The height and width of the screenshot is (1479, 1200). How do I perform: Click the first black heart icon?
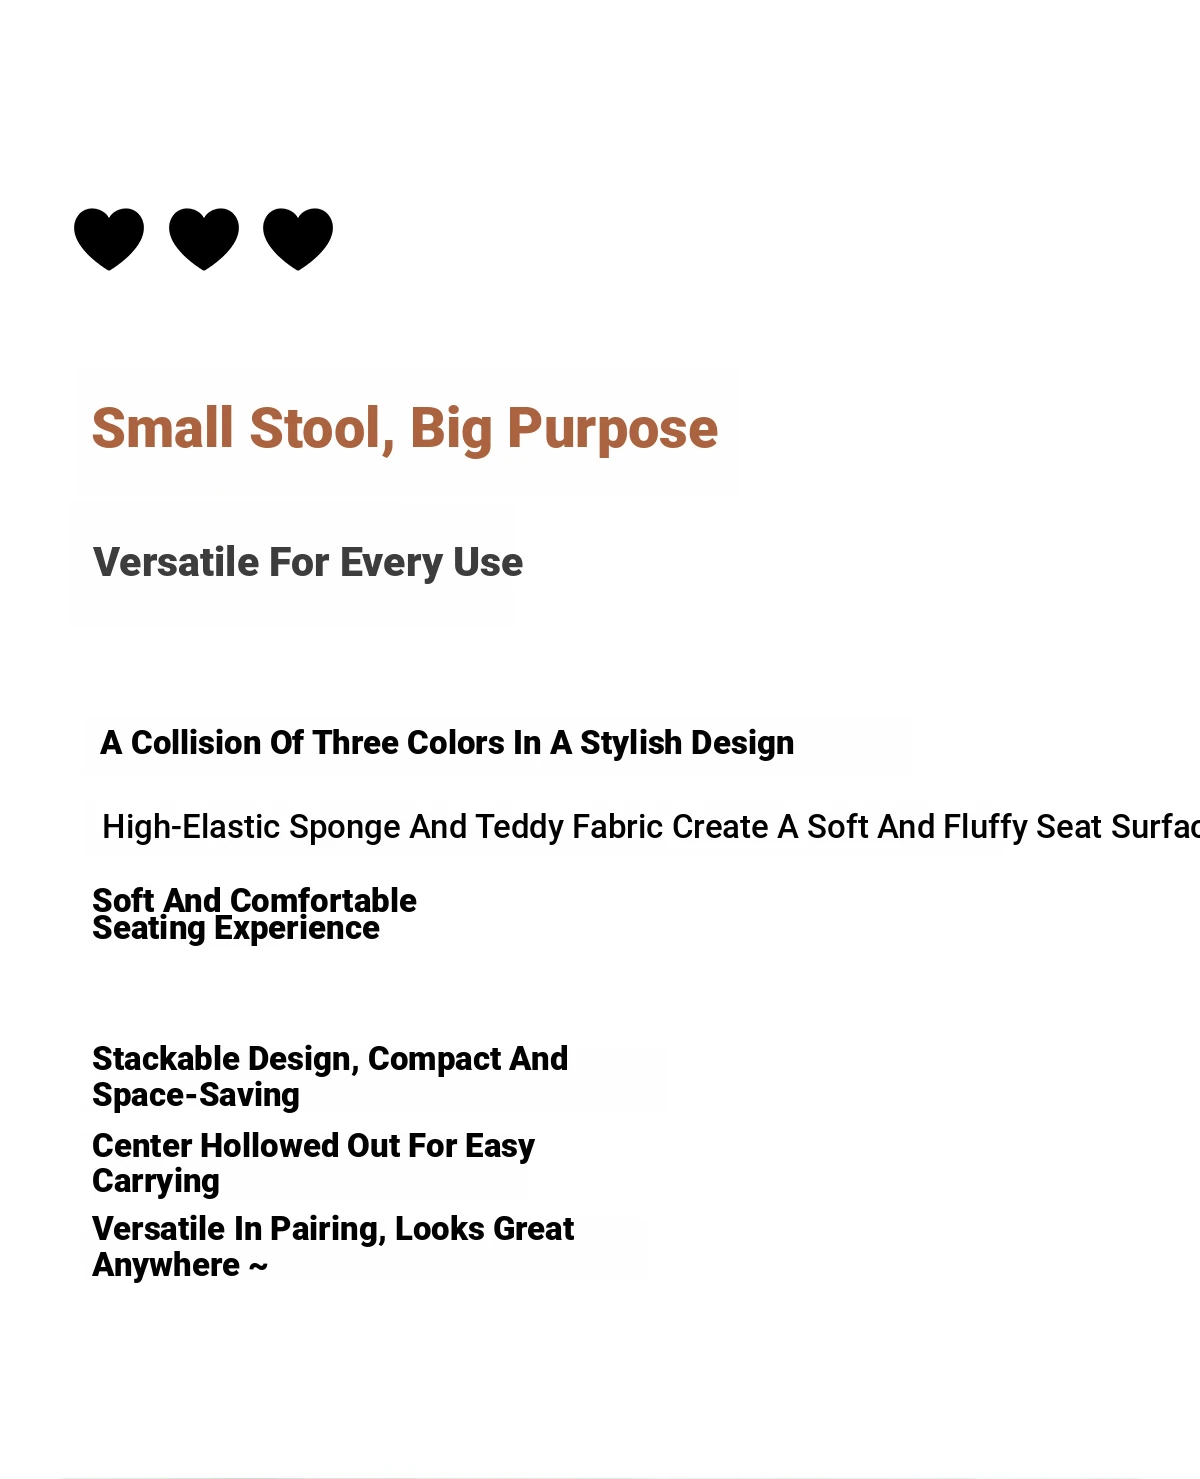(x=109, y=239)
